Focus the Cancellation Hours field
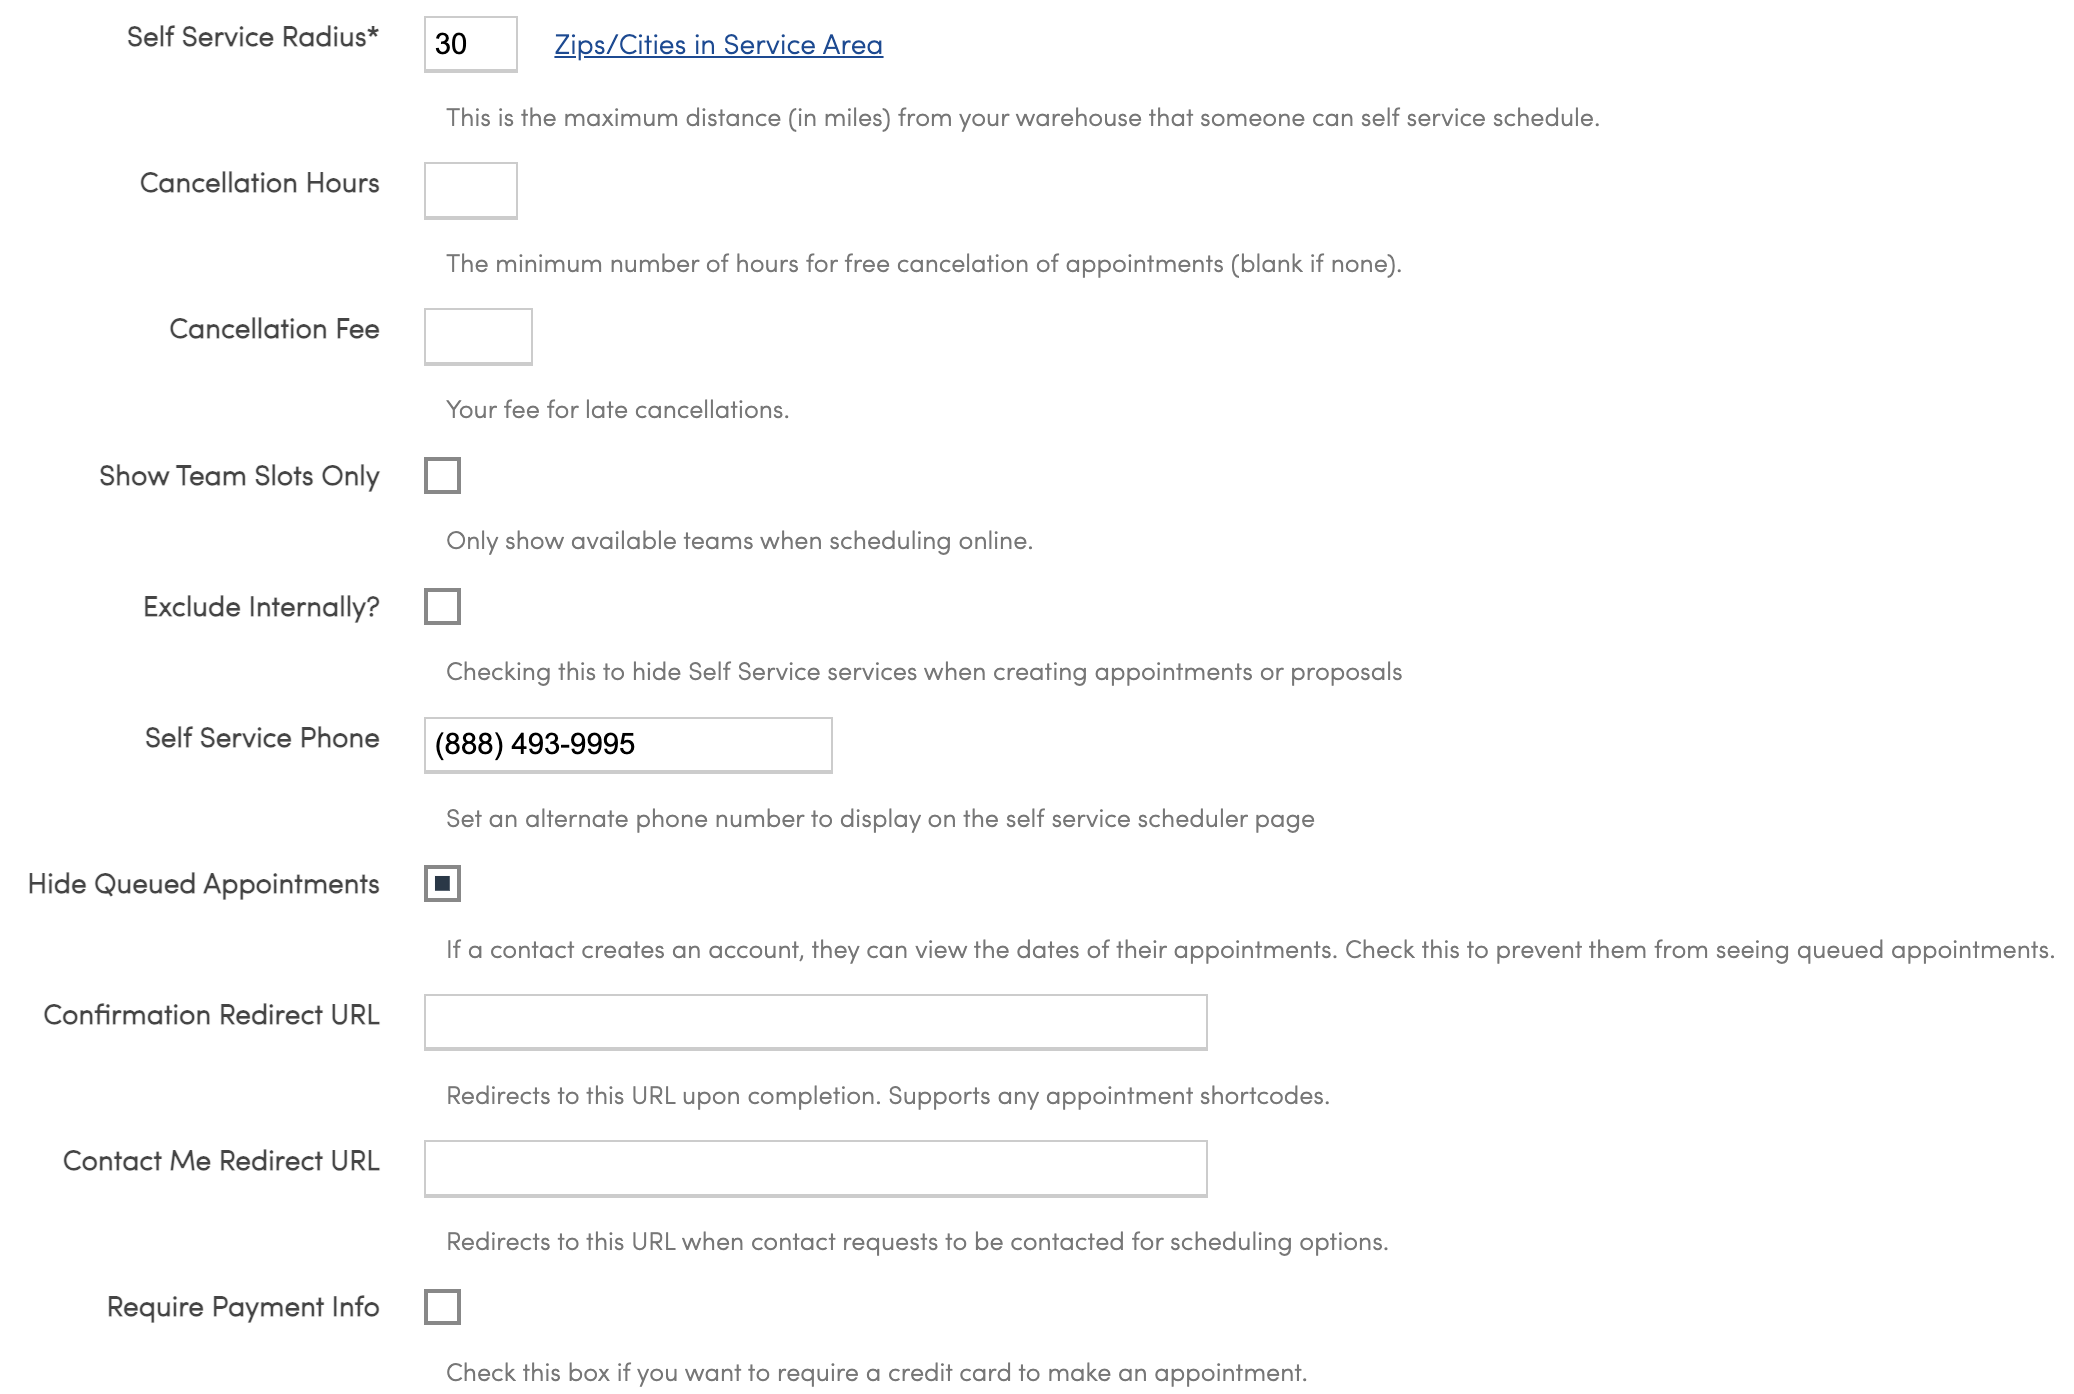2074x1394 pixels. click(x=470, y=190)
